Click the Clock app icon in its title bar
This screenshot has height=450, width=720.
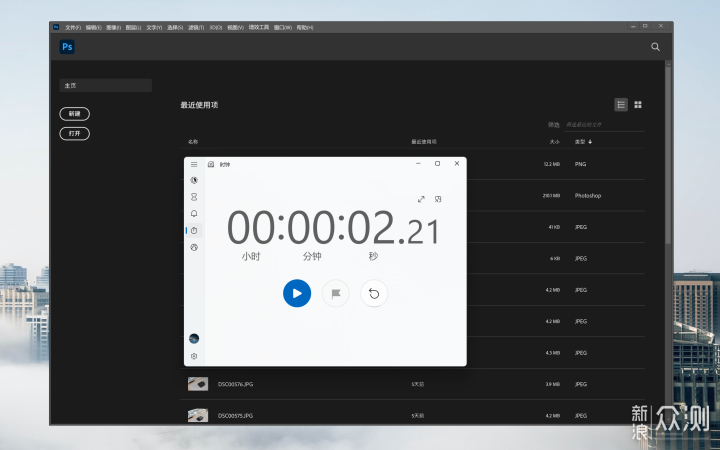pos(211,164)
